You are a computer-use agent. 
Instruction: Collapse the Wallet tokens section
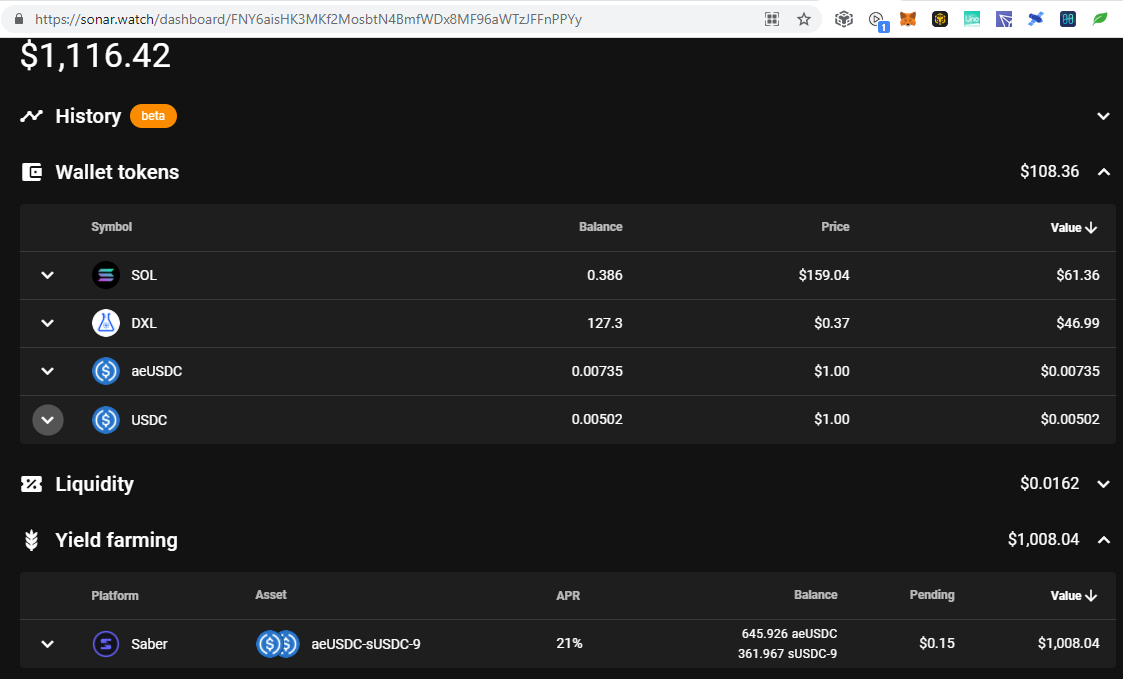[x=1104, y=172]
